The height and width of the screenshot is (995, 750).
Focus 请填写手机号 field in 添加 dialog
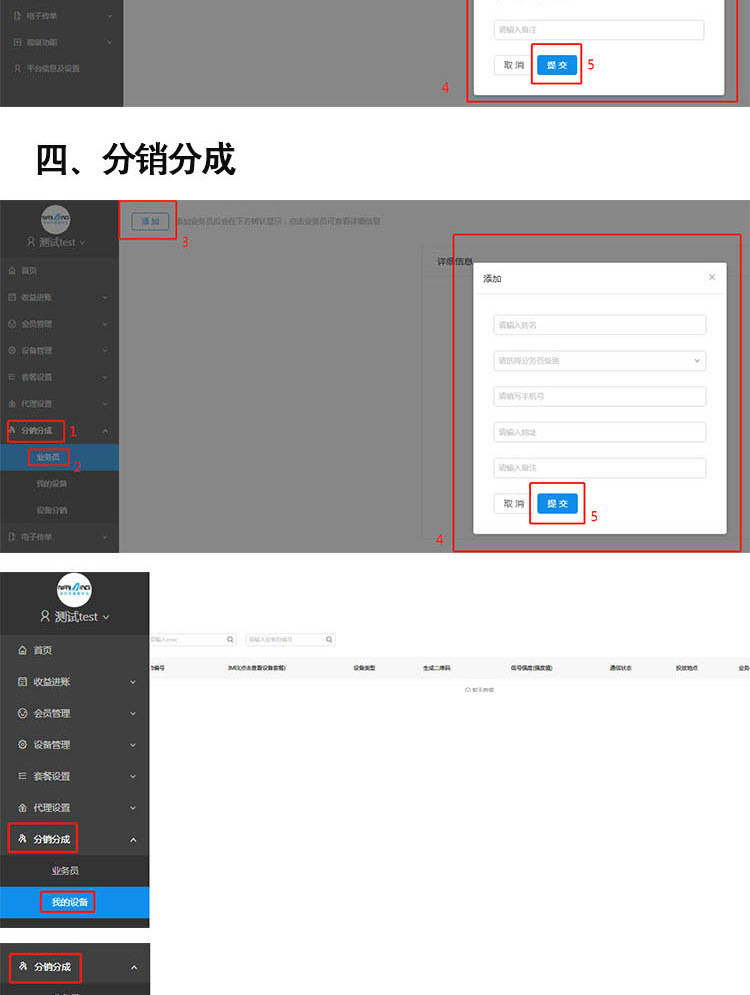click(x=600, y=396)
